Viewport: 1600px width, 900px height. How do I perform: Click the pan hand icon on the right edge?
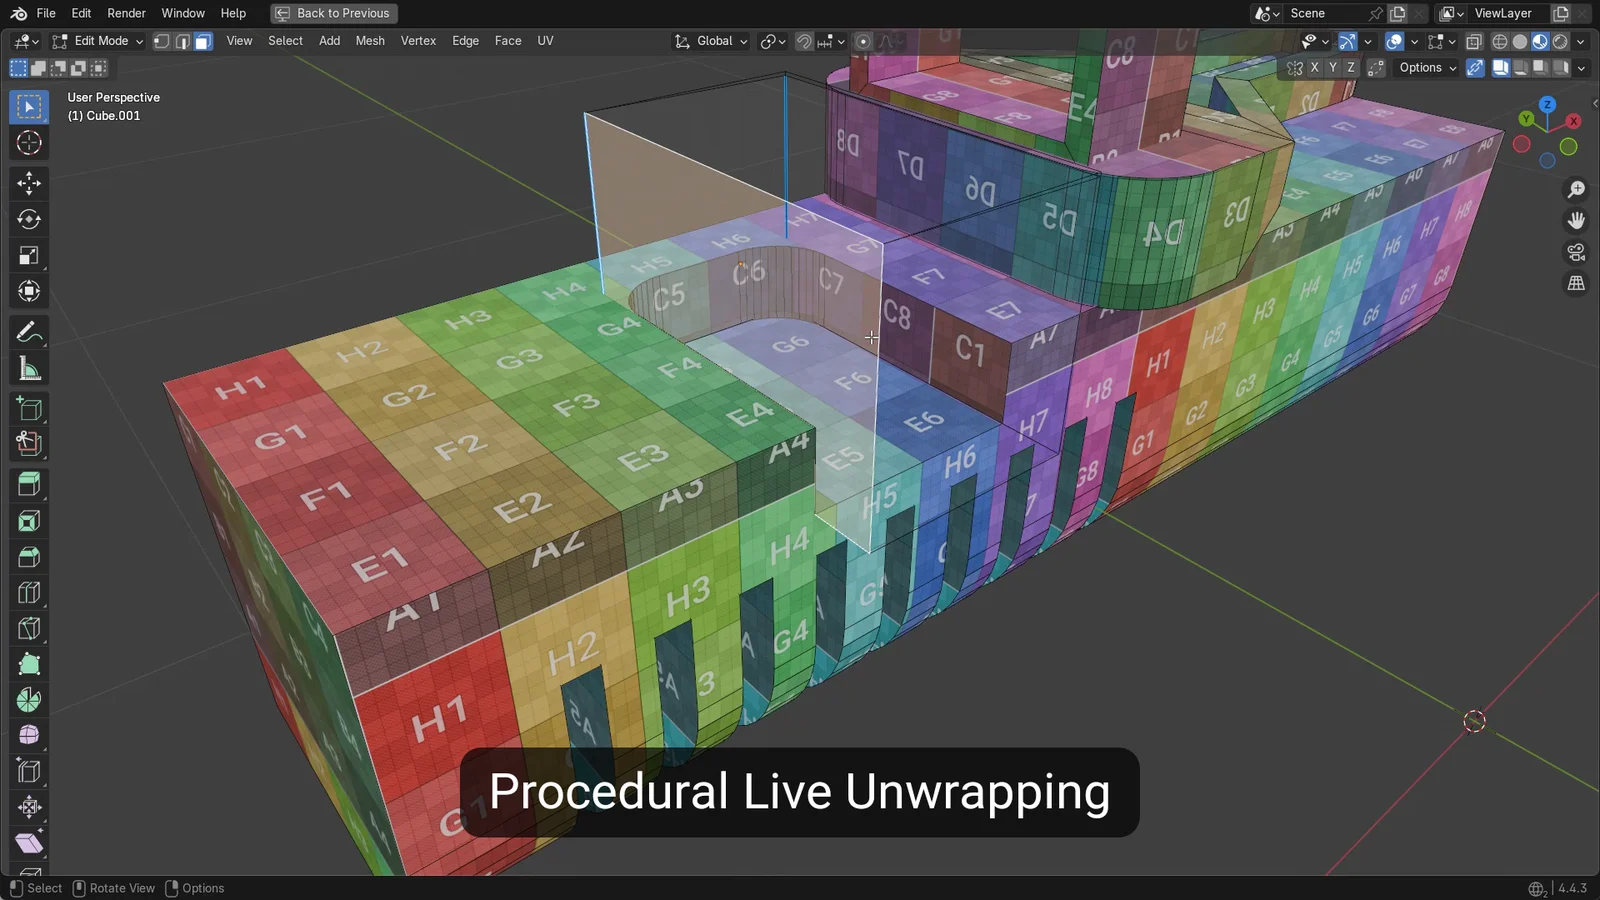[1576, 220]
